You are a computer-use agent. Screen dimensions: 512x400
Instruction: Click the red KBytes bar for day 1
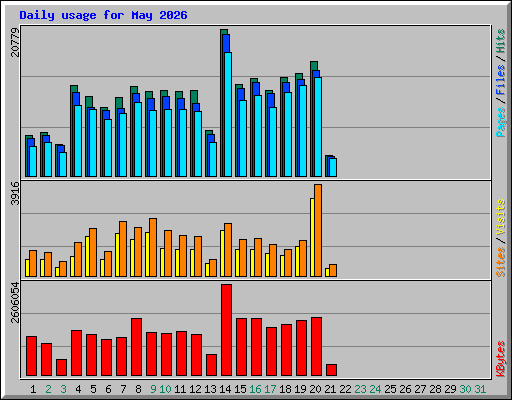click(31, 356)
